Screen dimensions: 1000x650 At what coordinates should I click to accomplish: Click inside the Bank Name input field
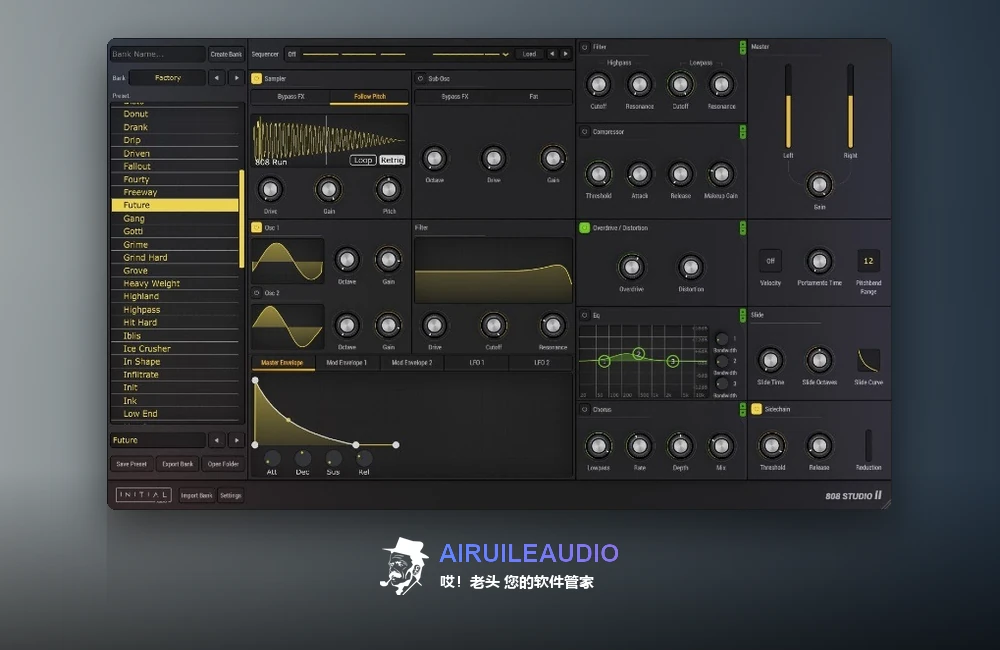(158, 54)
